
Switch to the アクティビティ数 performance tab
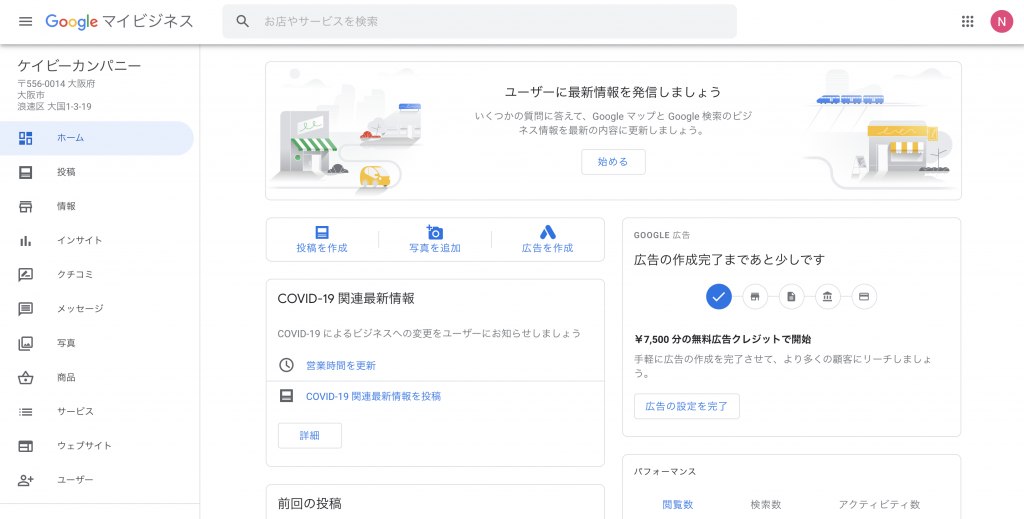tap(879, 504)
